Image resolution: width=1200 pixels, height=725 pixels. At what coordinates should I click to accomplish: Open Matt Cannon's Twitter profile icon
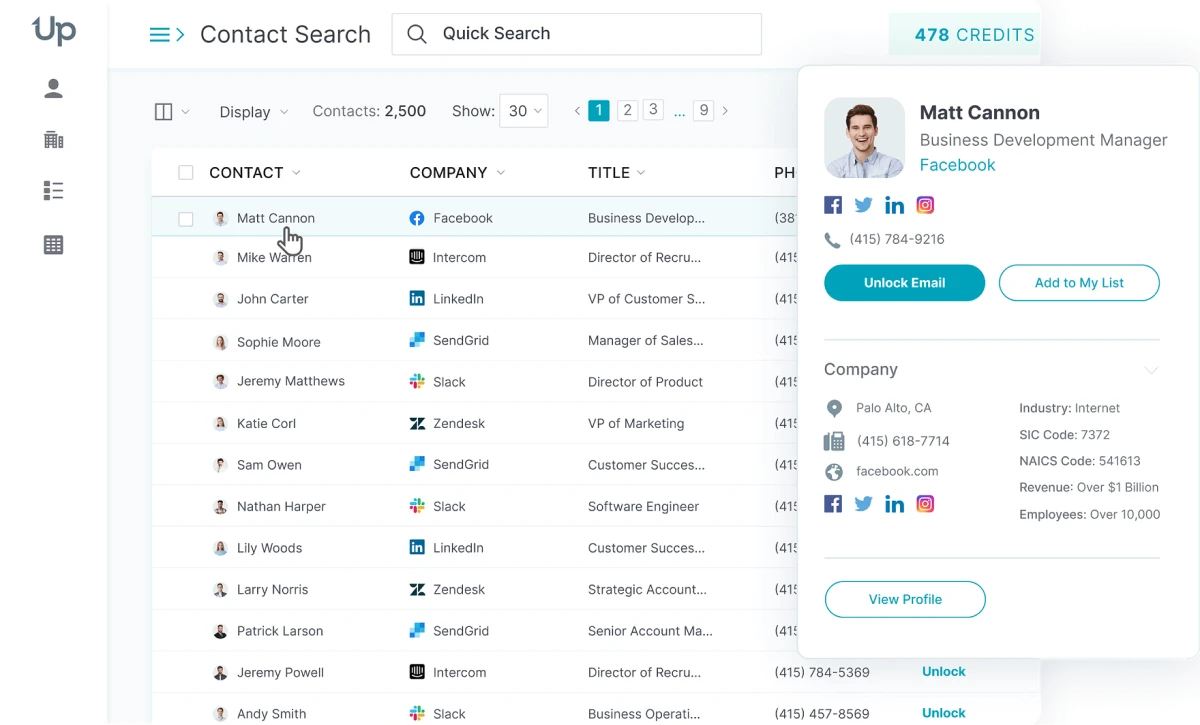[864, 205]
